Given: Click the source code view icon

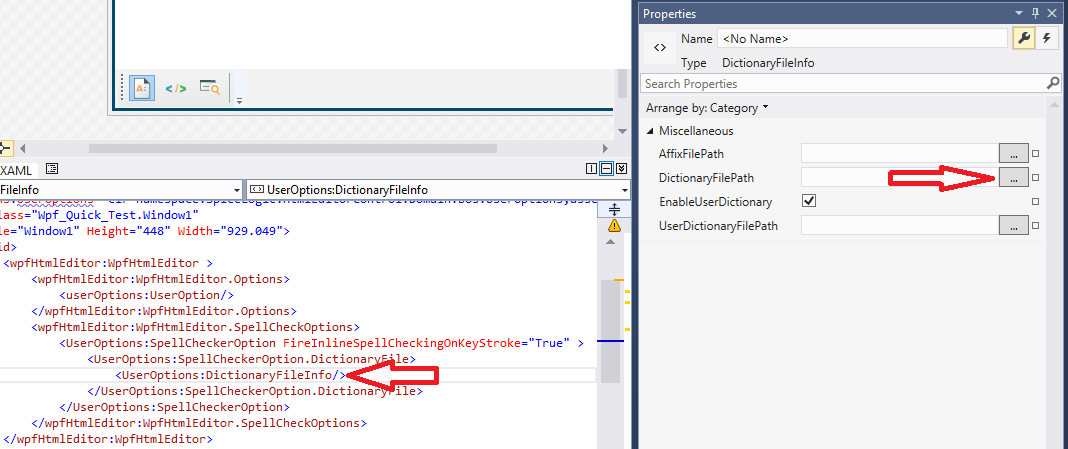Looking at the screenshot, I should [176, 88].
